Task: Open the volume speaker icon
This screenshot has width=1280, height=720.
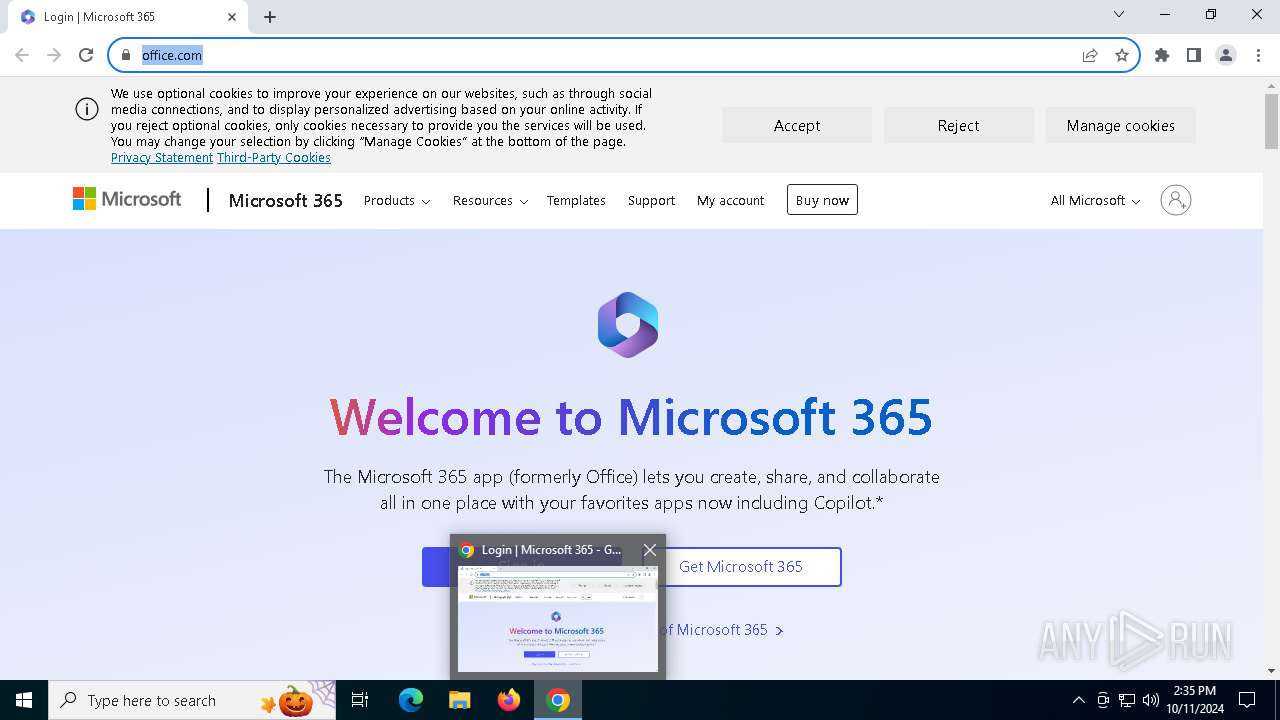Action: [1151, 700]
